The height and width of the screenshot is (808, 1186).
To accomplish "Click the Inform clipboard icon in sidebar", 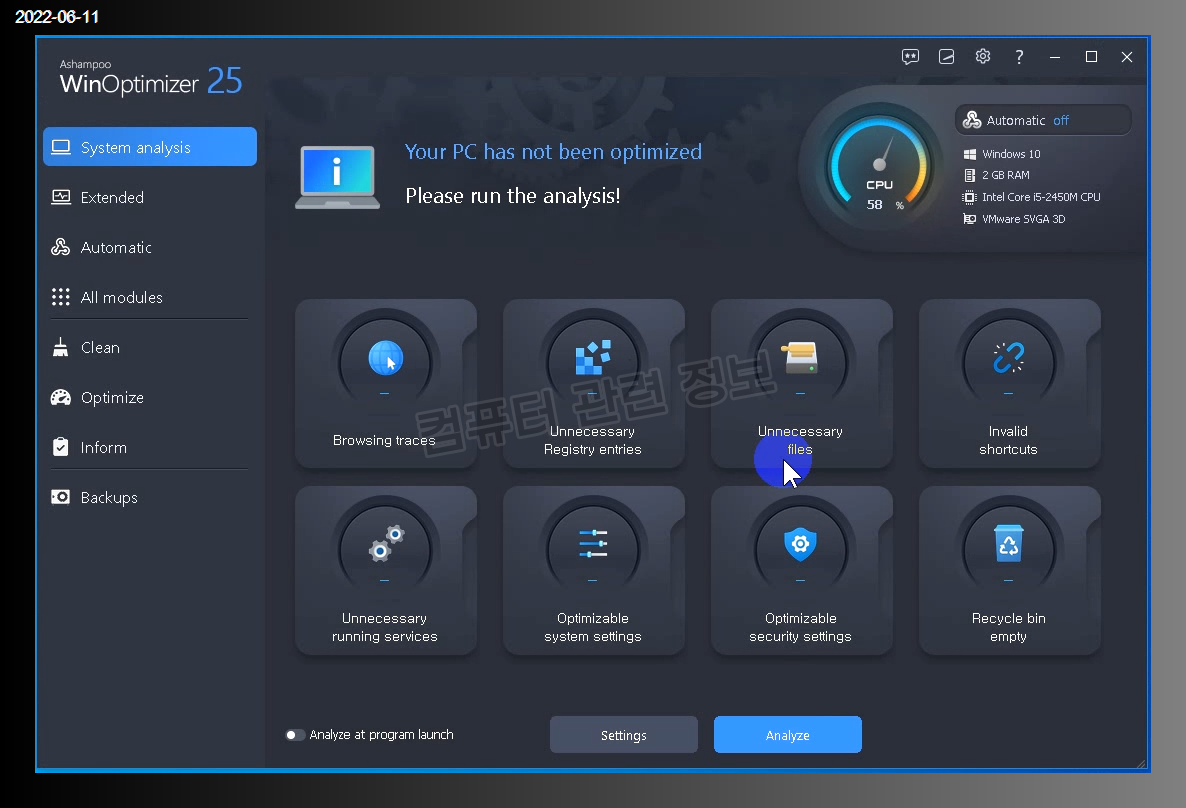I will pyautogui.click(x=61, y=447).
